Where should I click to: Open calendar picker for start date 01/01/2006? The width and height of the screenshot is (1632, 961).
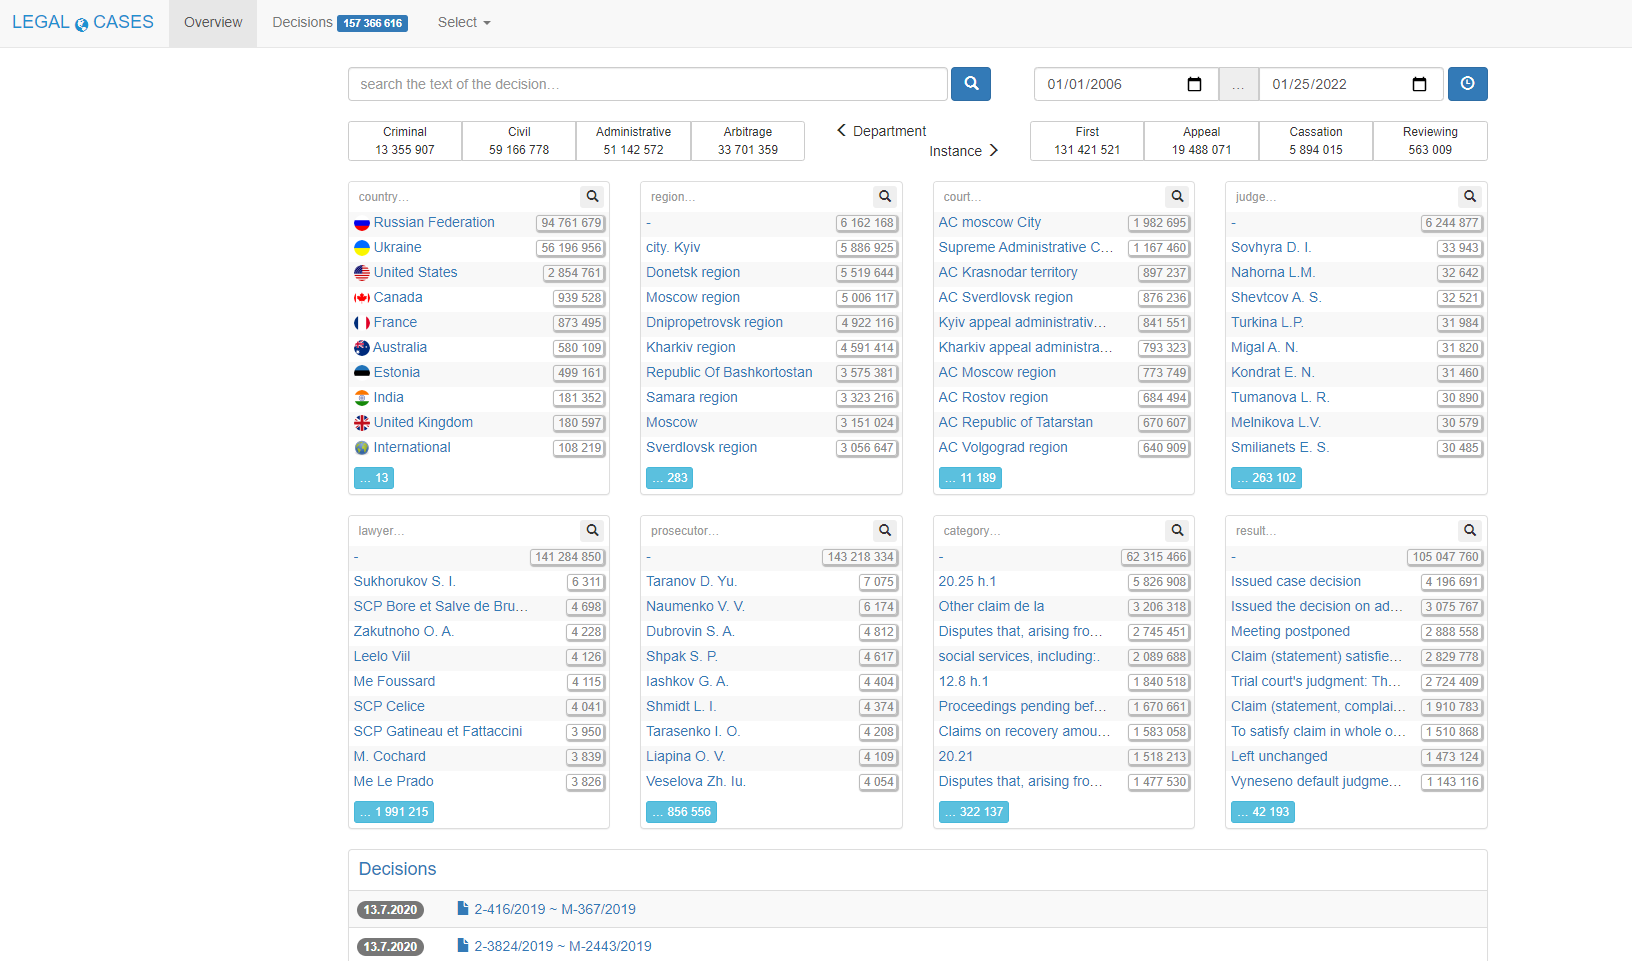(x=1194, y=84)
